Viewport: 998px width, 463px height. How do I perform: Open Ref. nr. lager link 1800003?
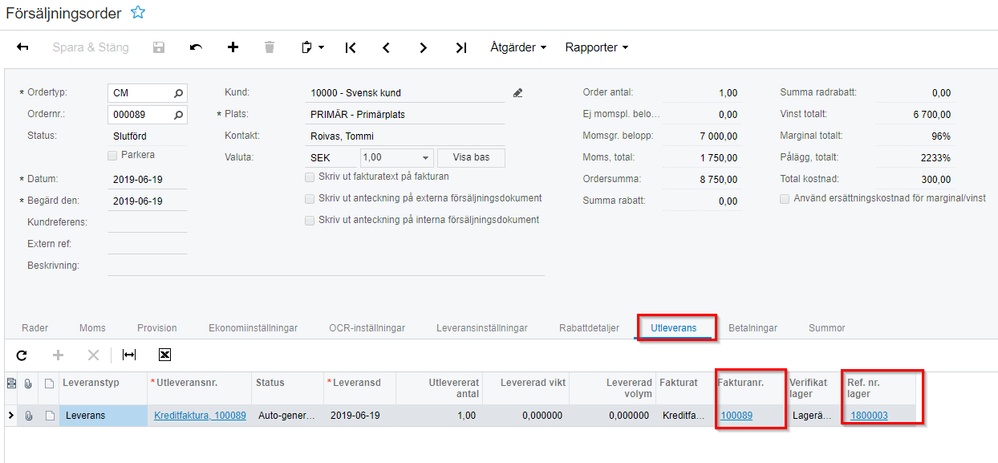point(869,414)
